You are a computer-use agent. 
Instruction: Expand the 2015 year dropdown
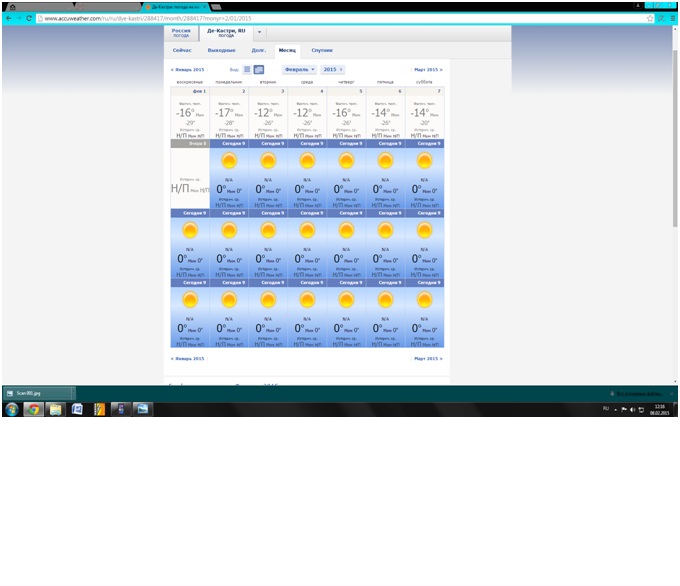tap(332, 70)
